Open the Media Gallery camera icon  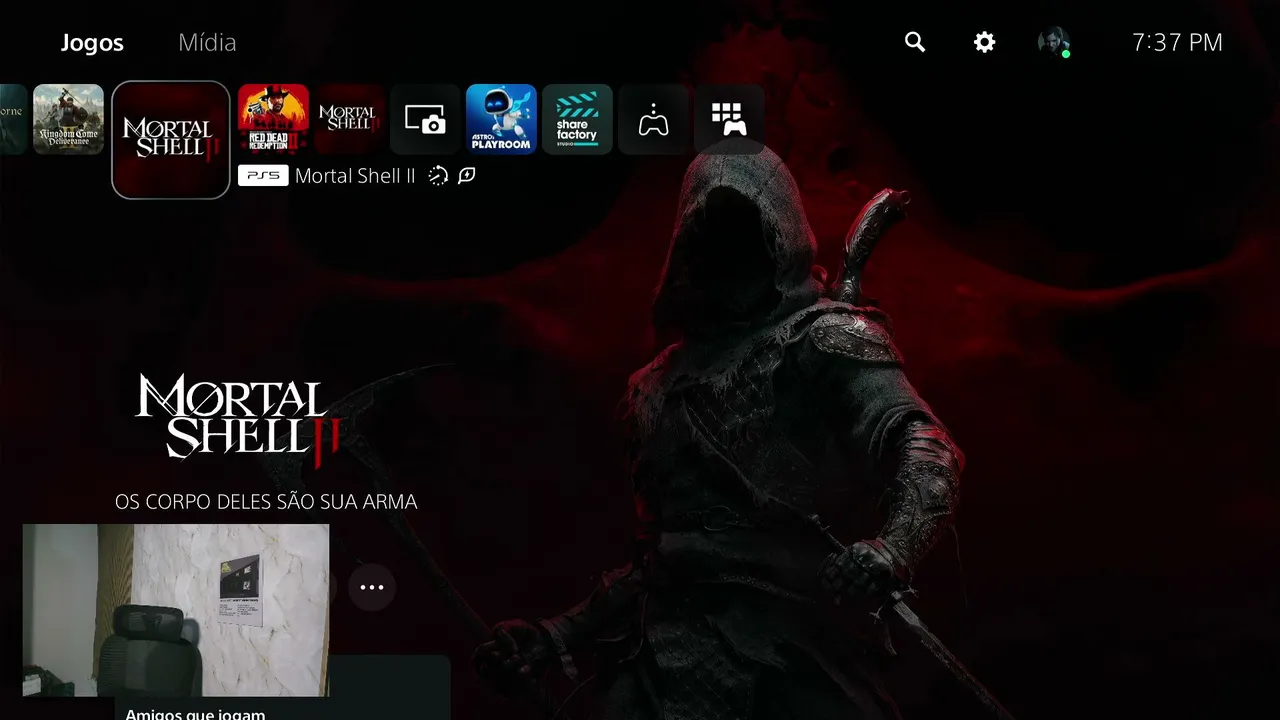click(425, 119)
